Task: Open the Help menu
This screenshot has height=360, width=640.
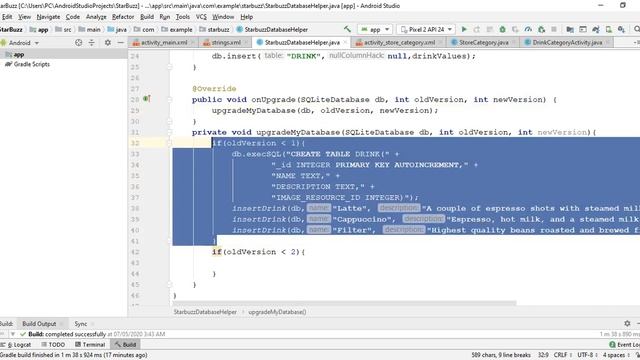Action: click(x=247, y=17)
